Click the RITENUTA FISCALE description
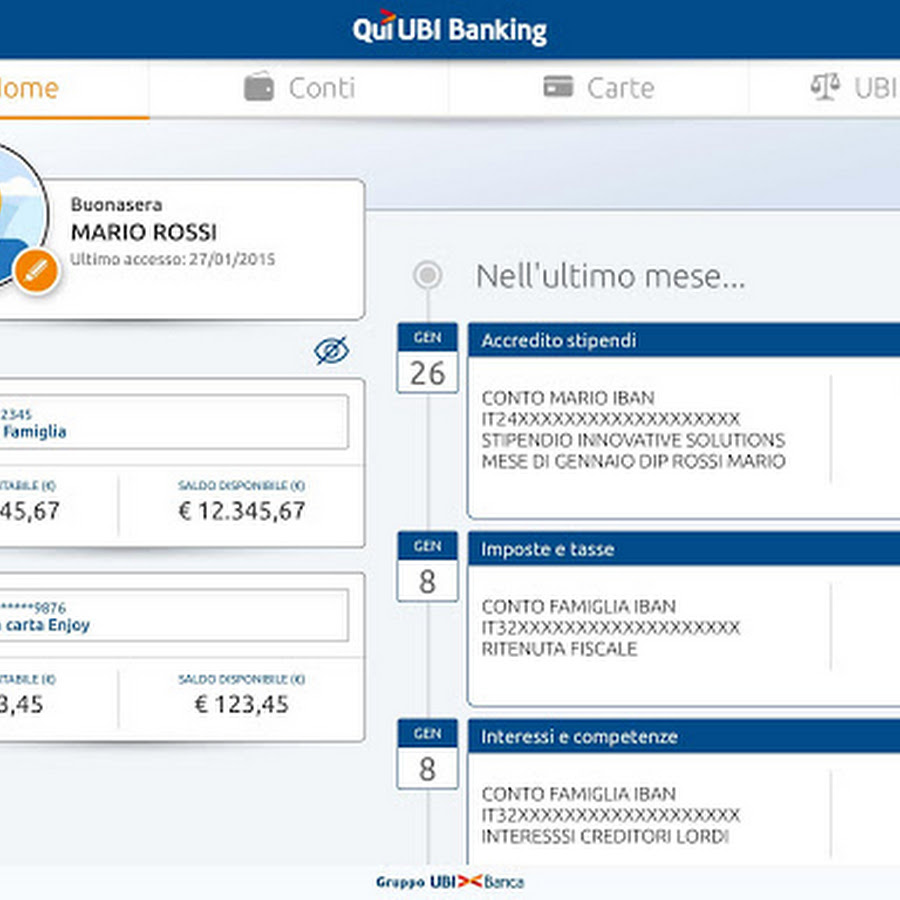 coord(560,649)
